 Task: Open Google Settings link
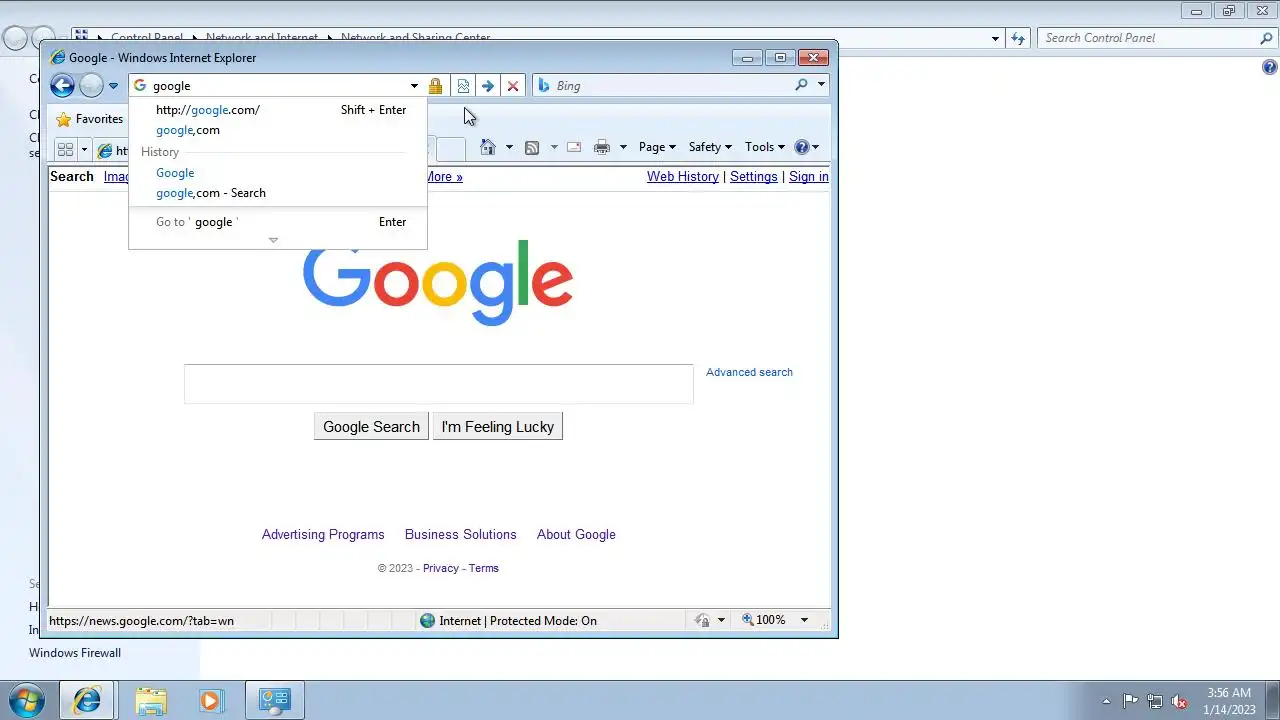click(754, 177)
